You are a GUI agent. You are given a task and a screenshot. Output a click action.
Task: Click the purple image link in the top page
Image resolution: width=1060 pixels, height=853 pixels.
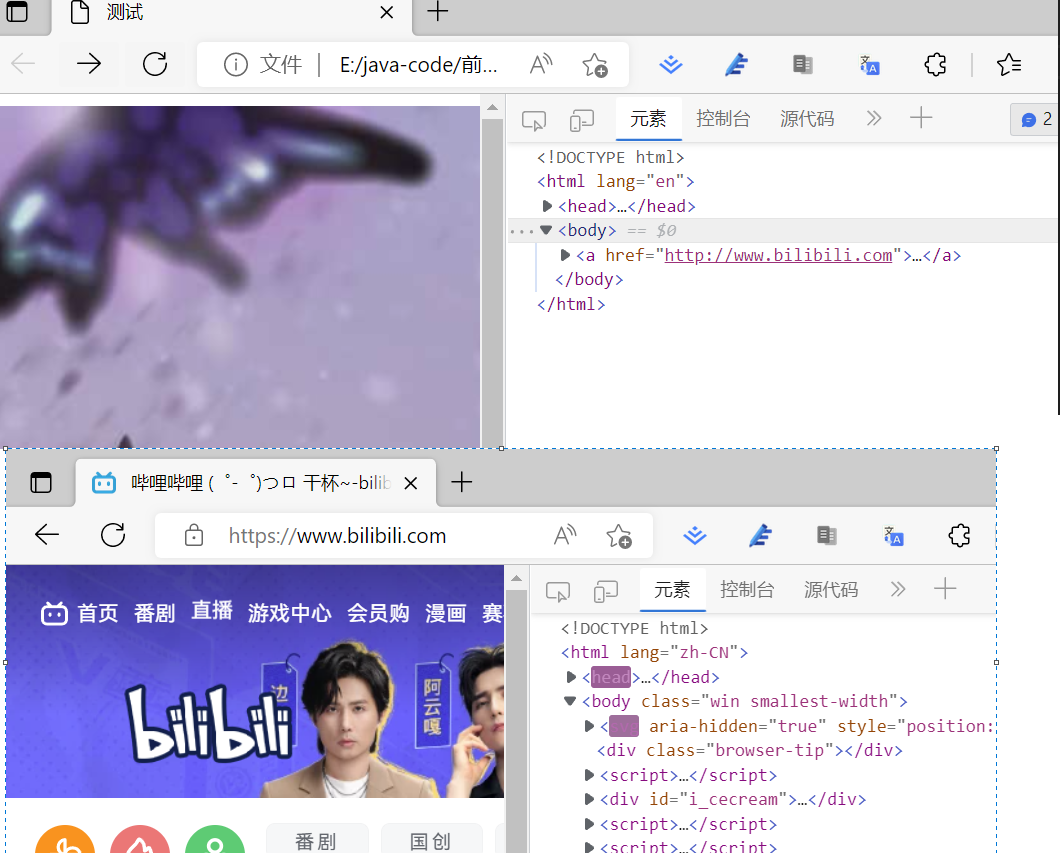[x=240, y=276]
